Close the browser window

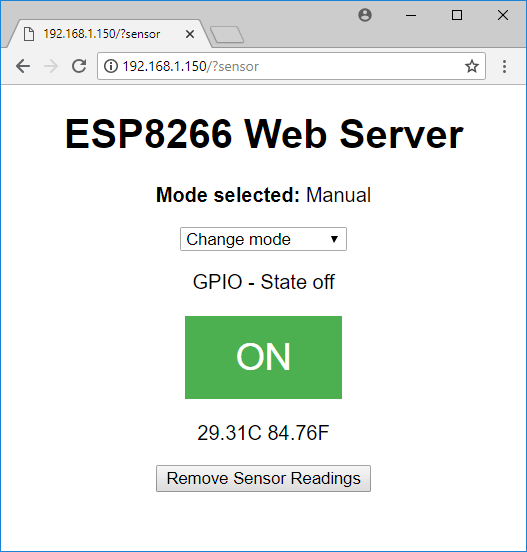[503, 15]
